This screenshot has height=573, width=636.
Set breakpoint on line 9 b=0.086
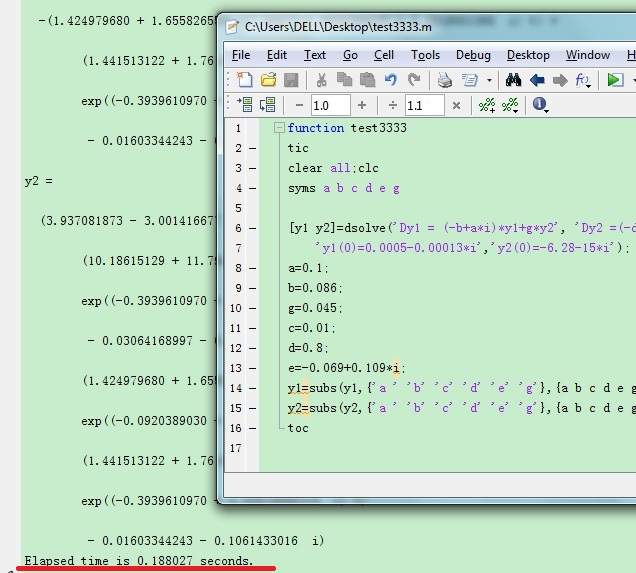point(252,288)
